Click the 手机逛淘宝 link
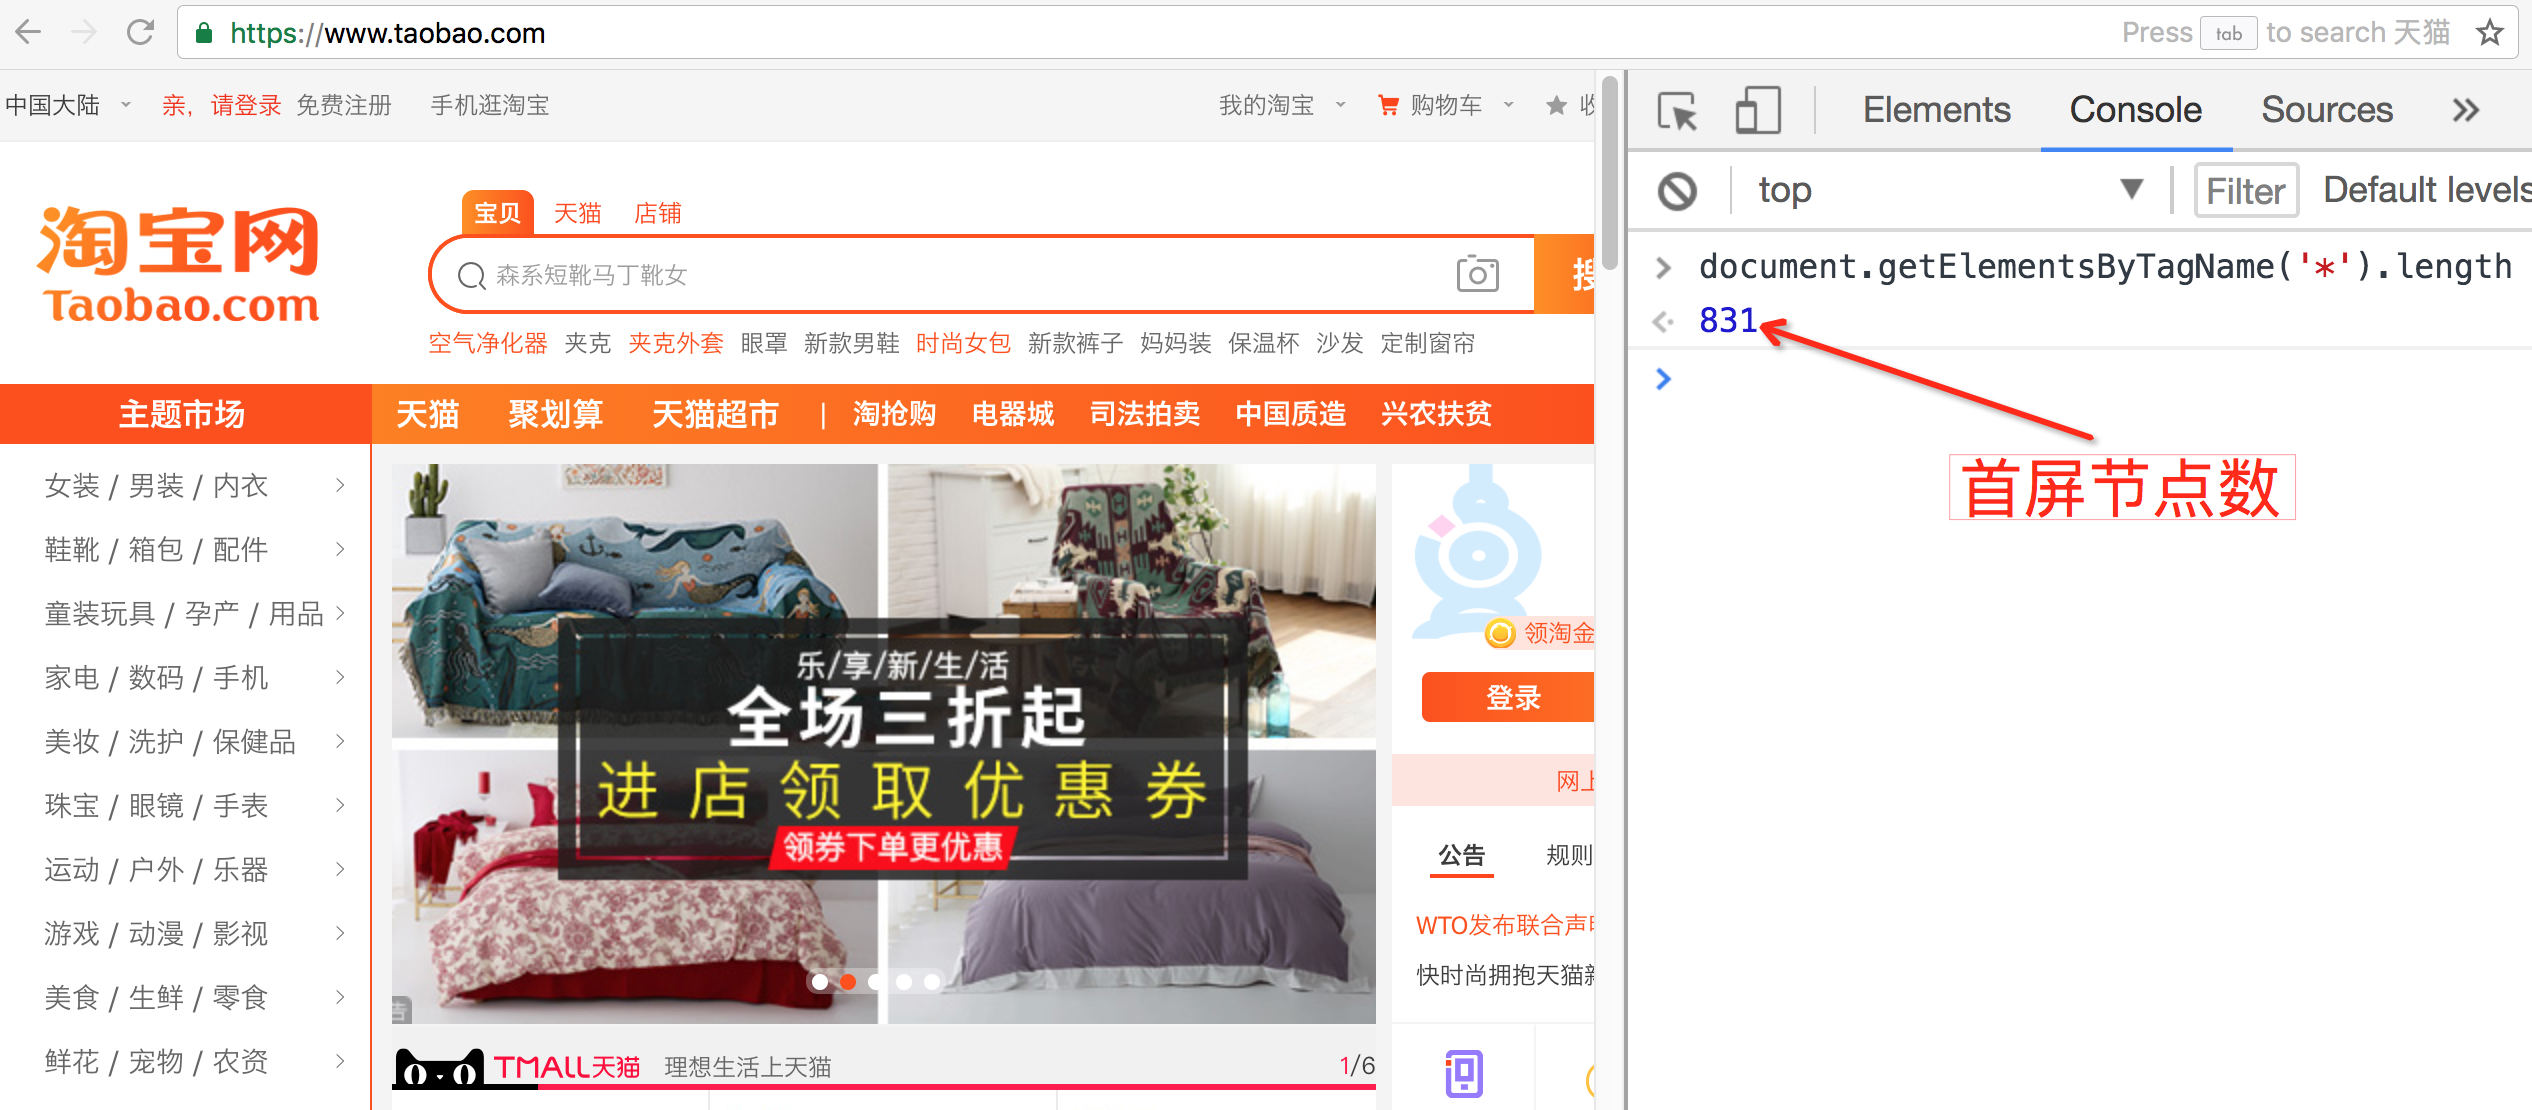 490,105
